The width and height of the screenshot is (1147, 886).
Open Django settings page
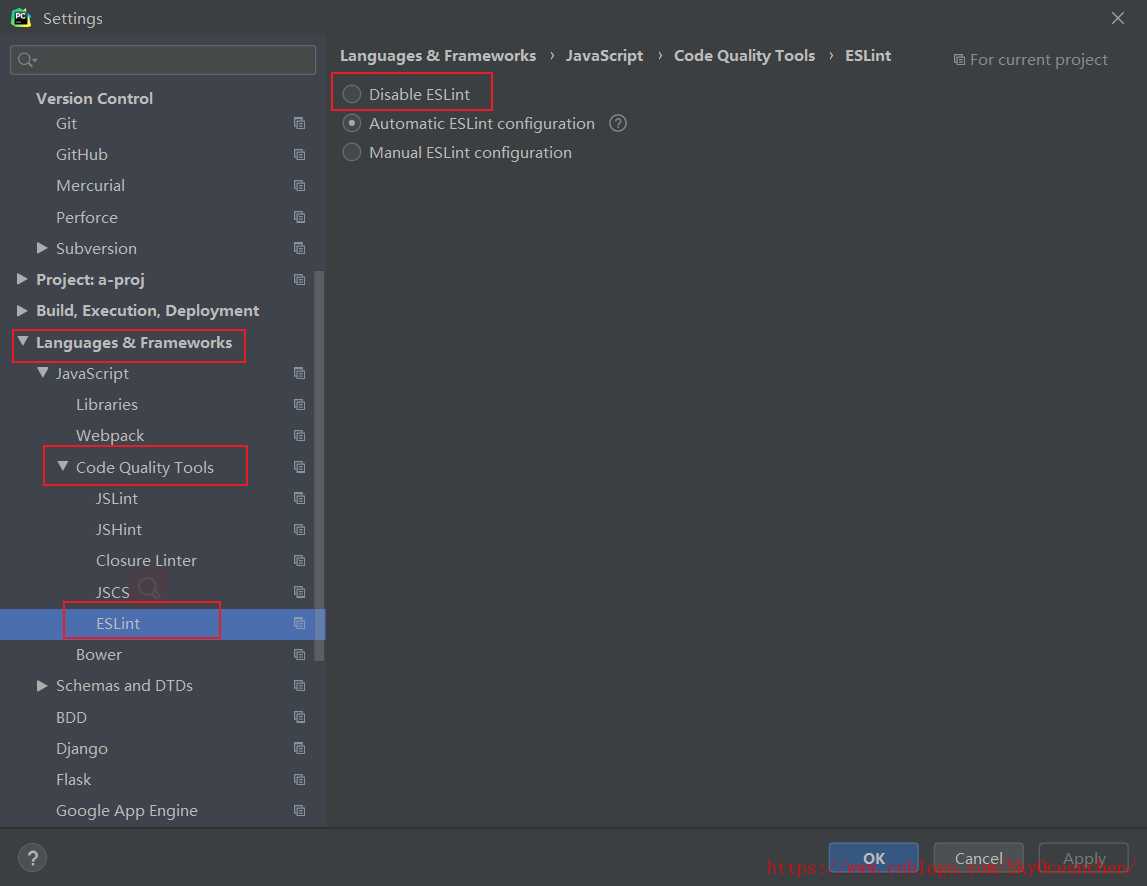point(82,748)
